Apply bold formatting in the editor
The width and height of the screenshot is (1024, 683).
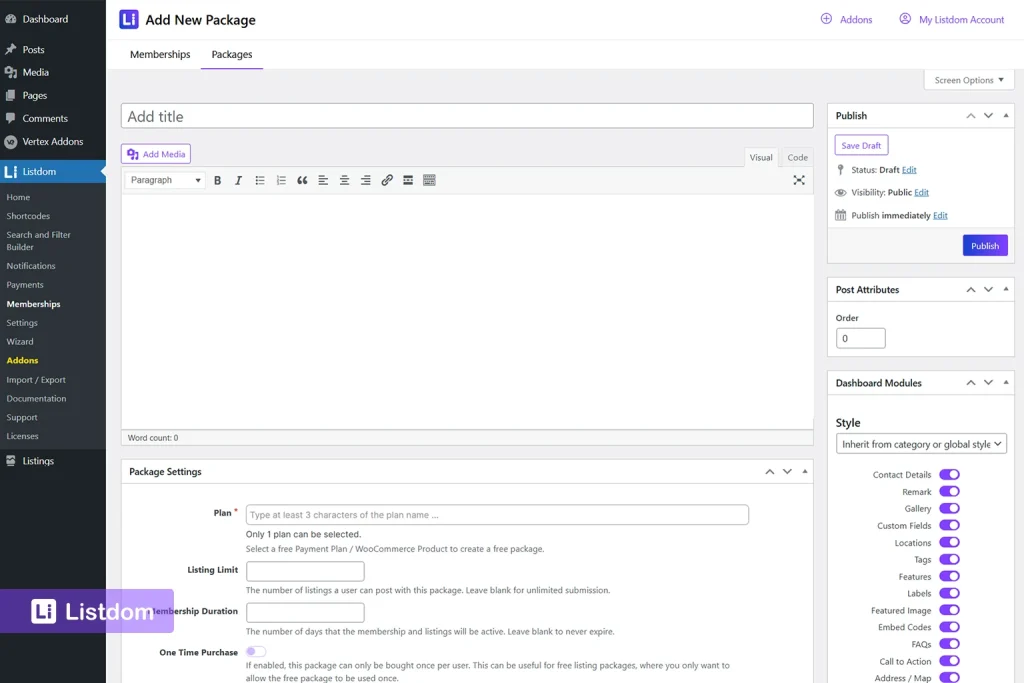pos(217,180)
